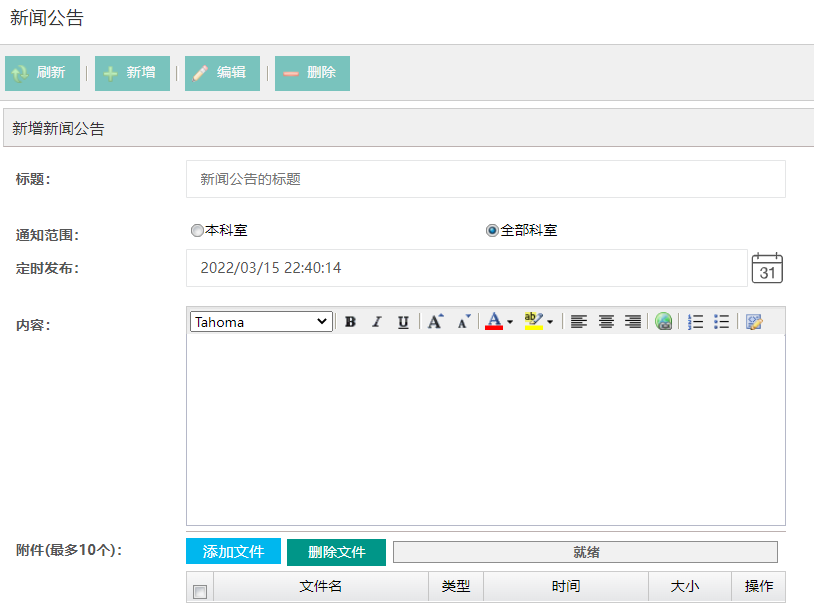Open the Tahoma font dropdown
Image resolution: width=814 pixels, height=616 pixels.
pos(261,322)
